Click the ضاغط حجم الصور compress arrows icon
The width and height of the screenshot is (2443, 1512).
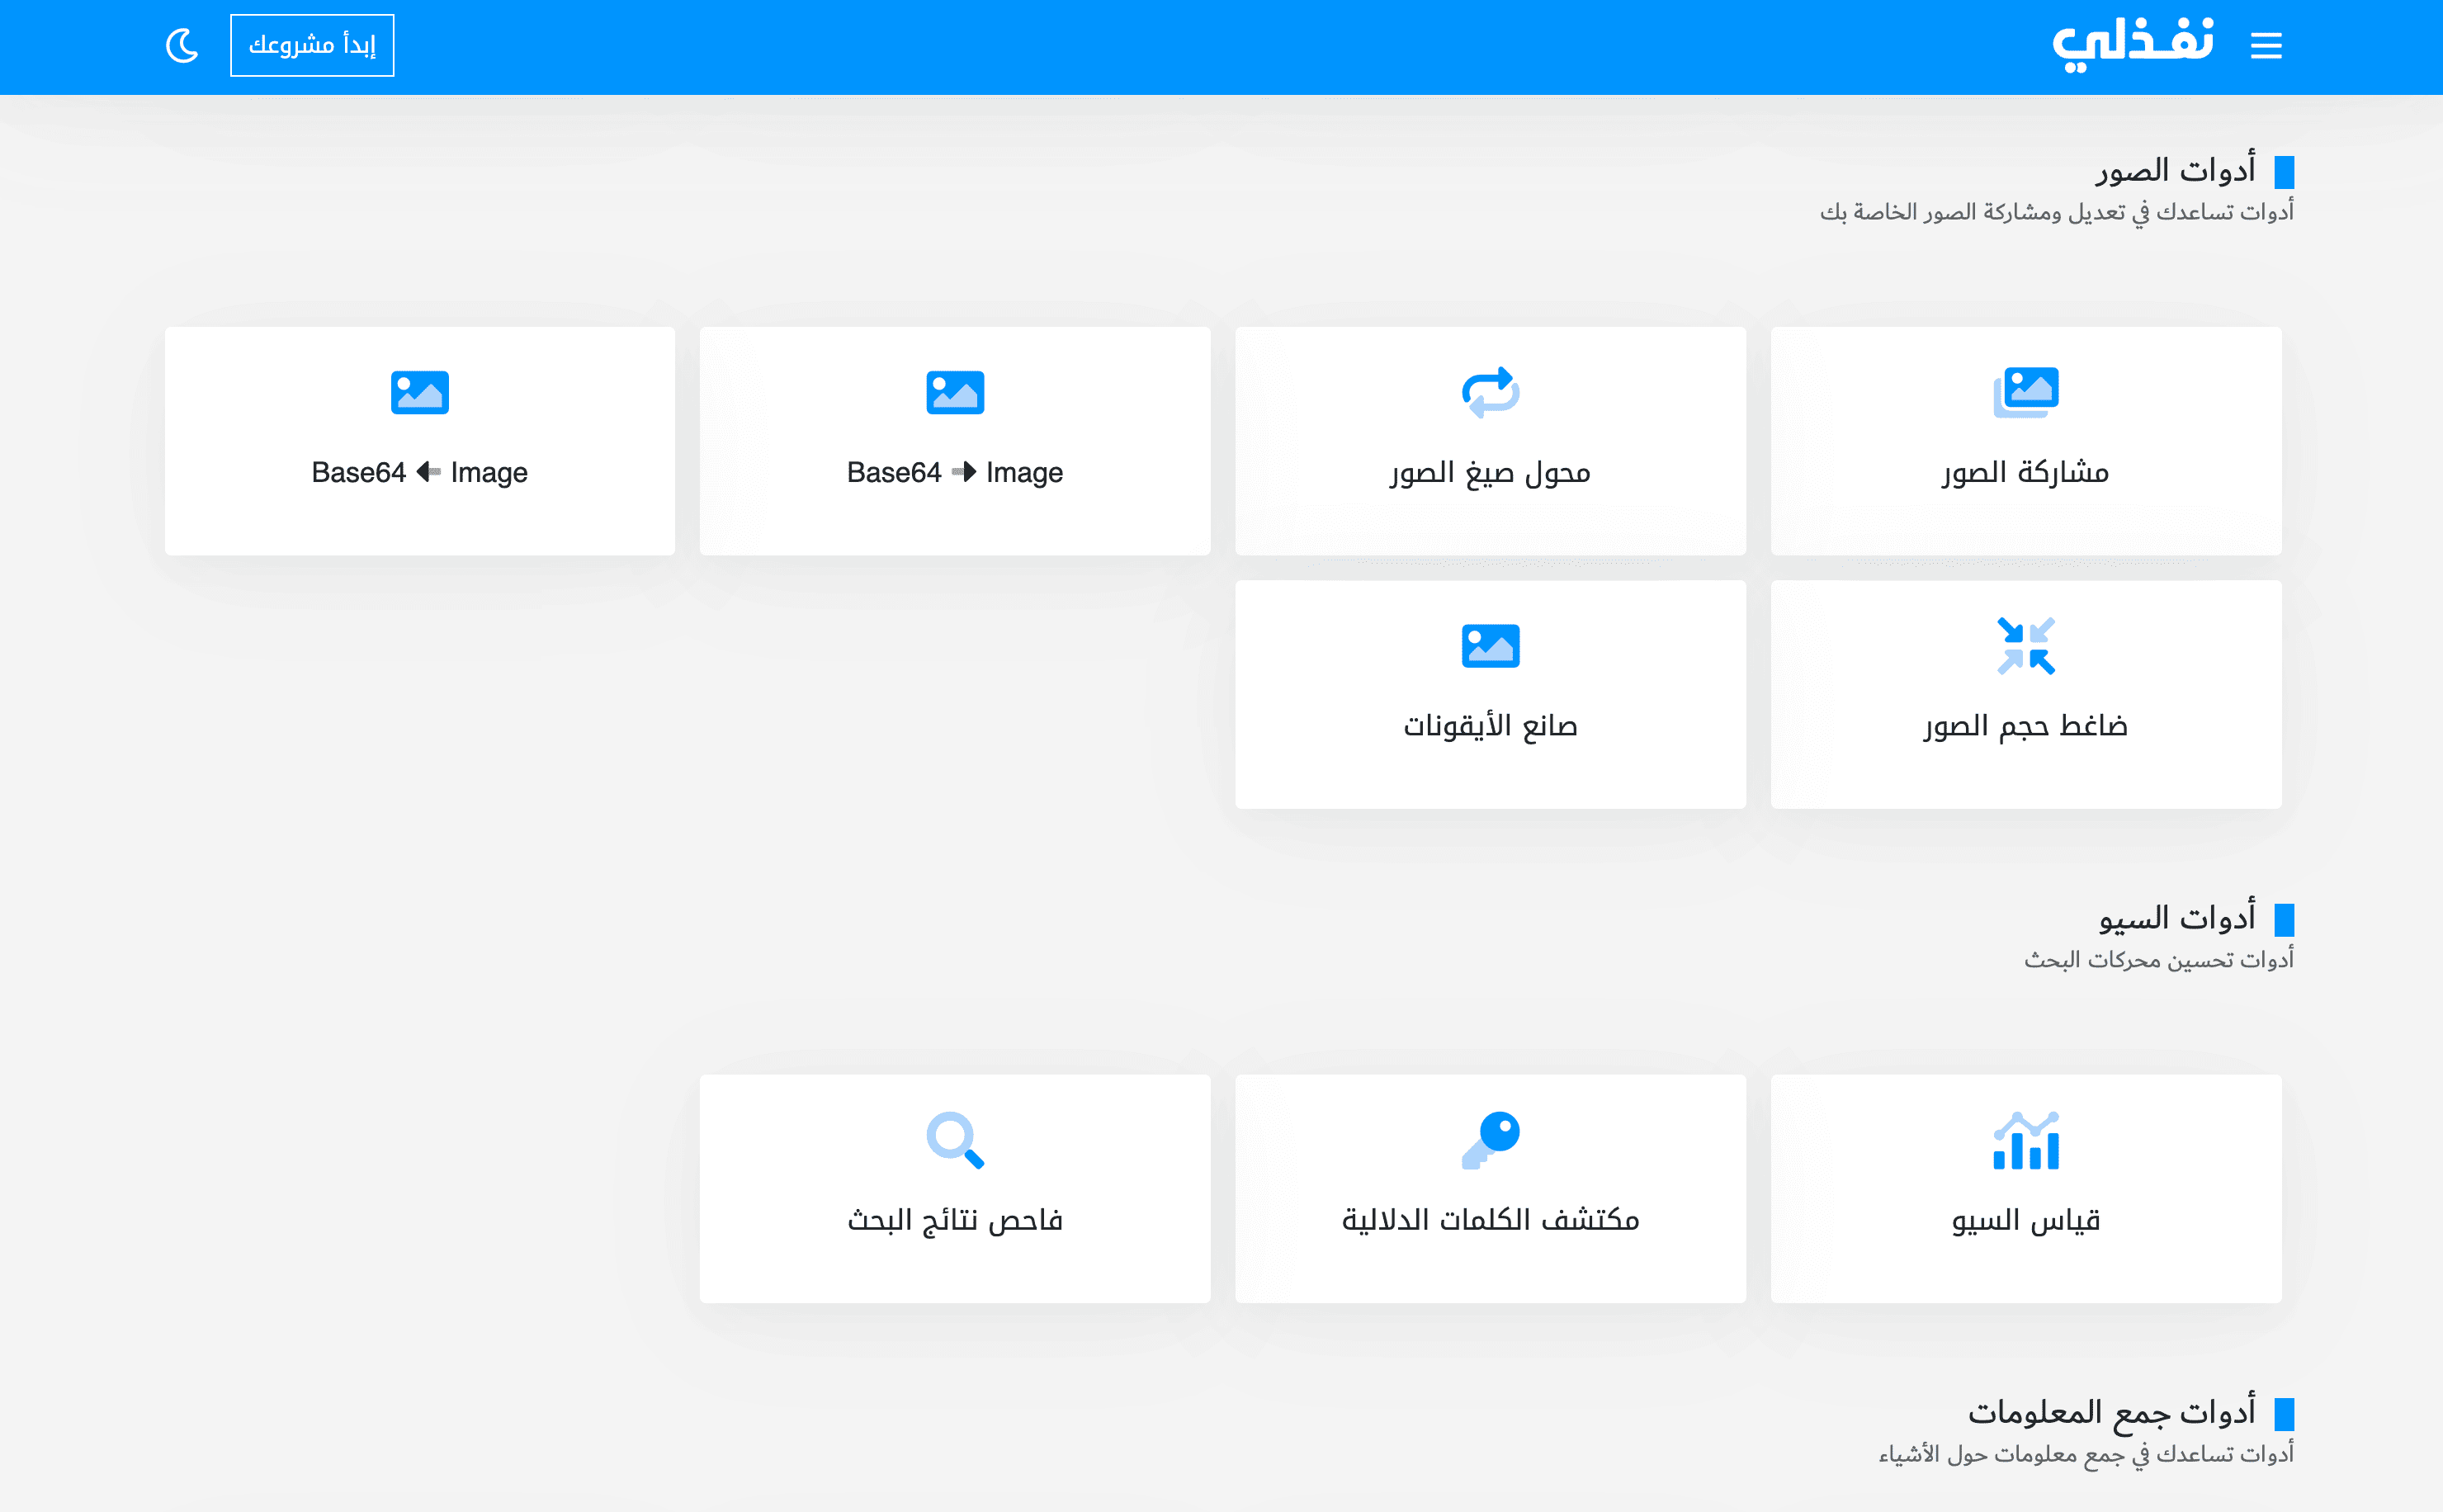coord(2026,646)
